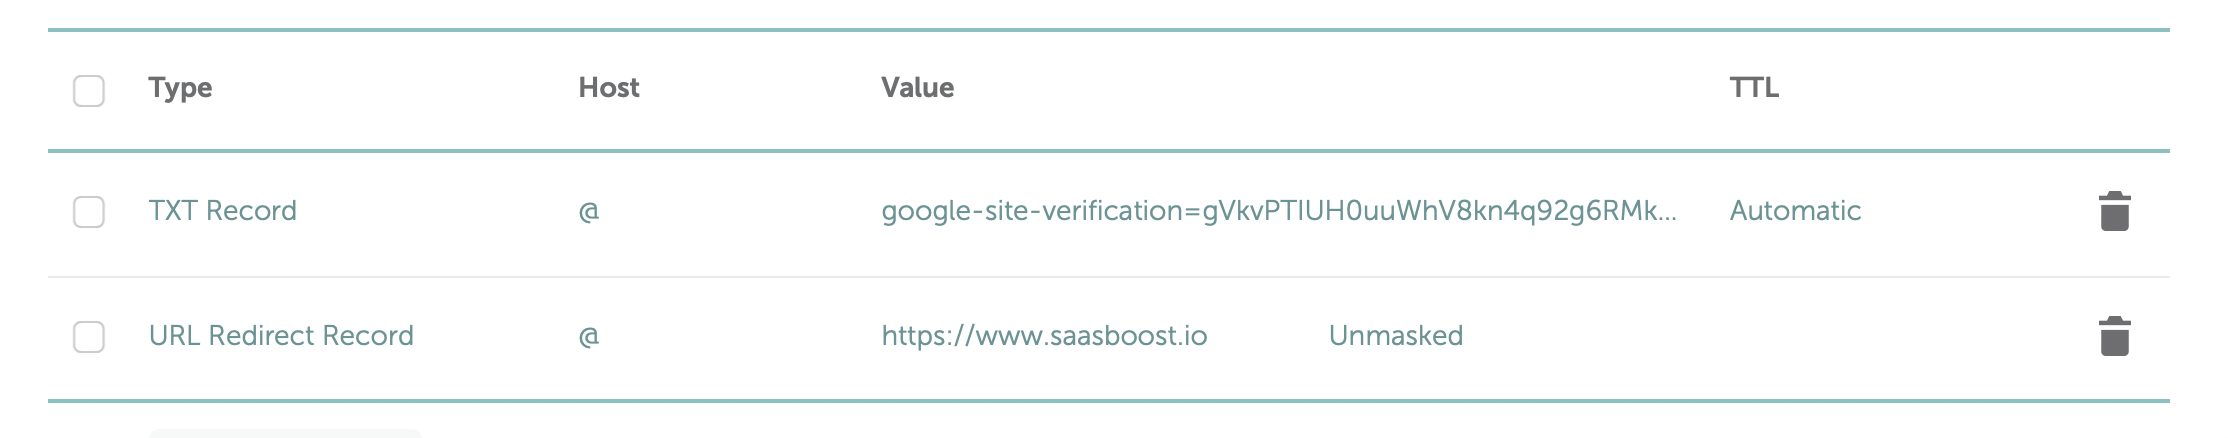Sort by the Host column header
Screen dimensions: 2228x438
(x=609, y=88)
